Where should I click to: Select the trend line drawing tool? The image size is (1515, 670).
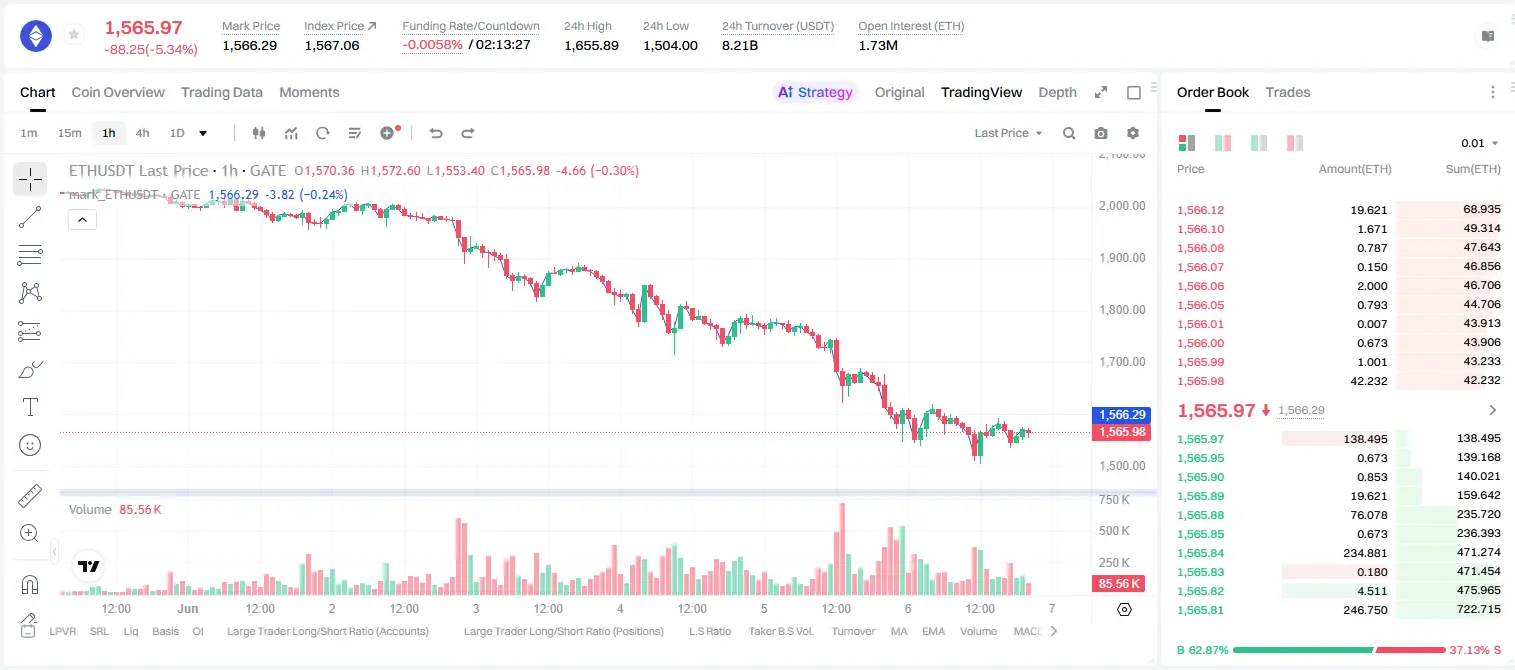[30, 217]
